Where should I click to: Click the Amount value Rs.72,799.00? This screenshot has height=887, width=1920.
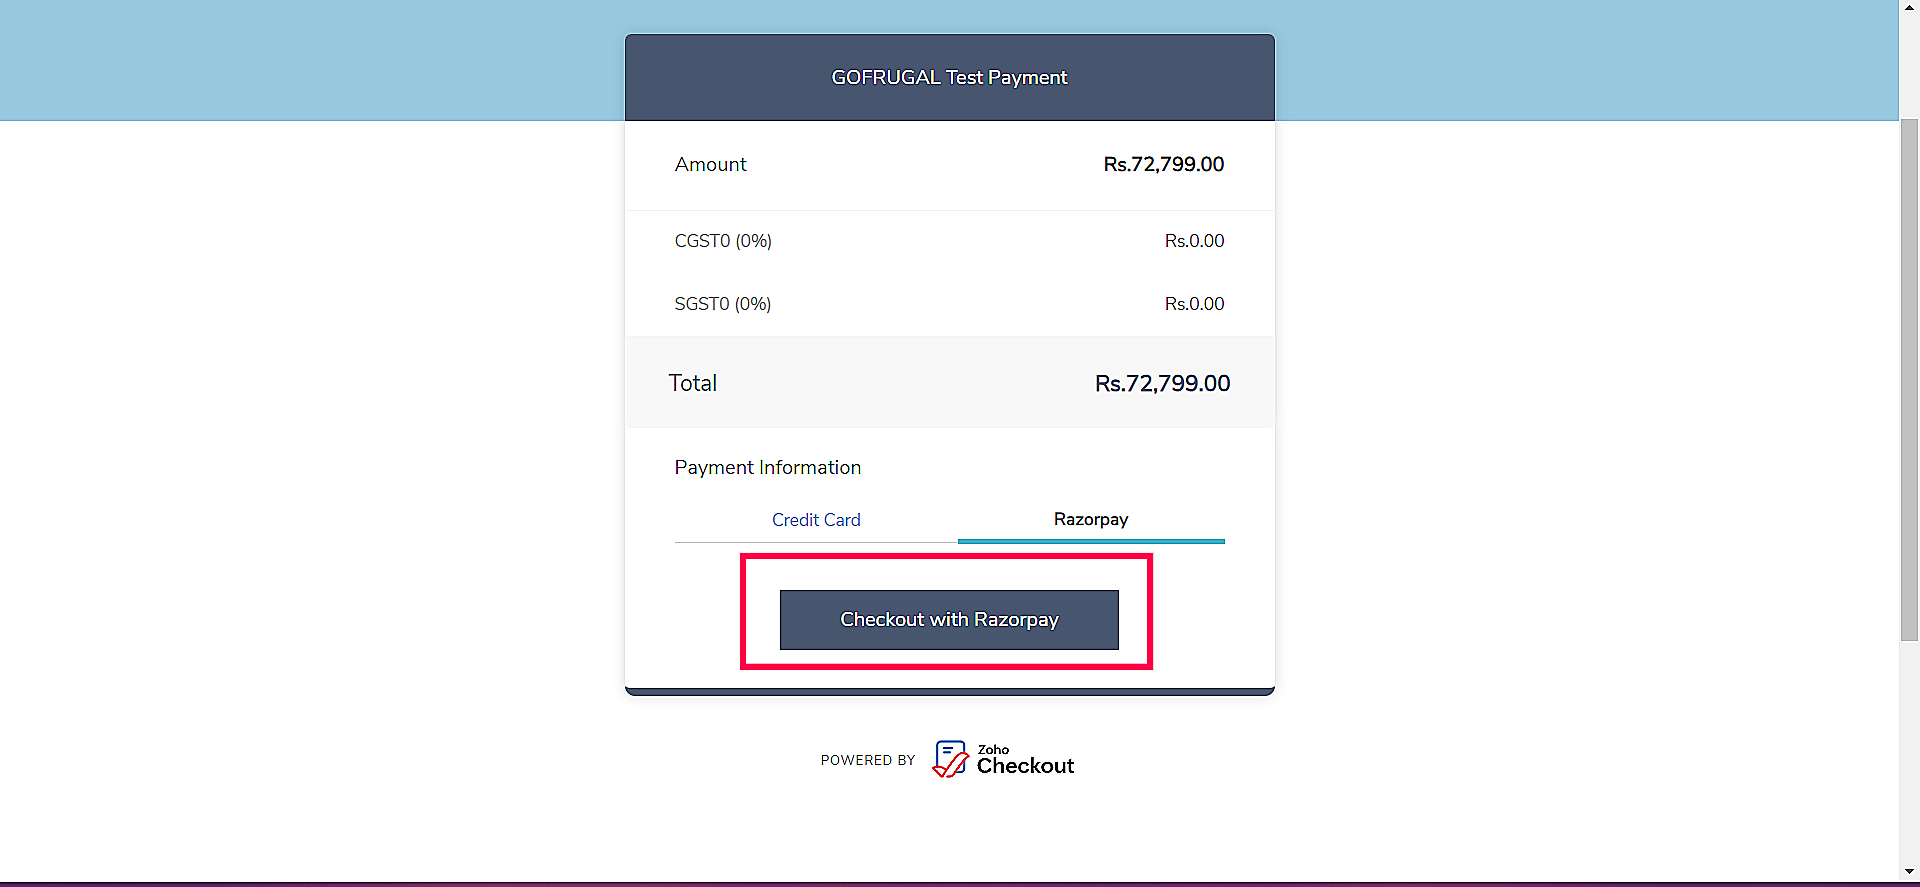1163,165
